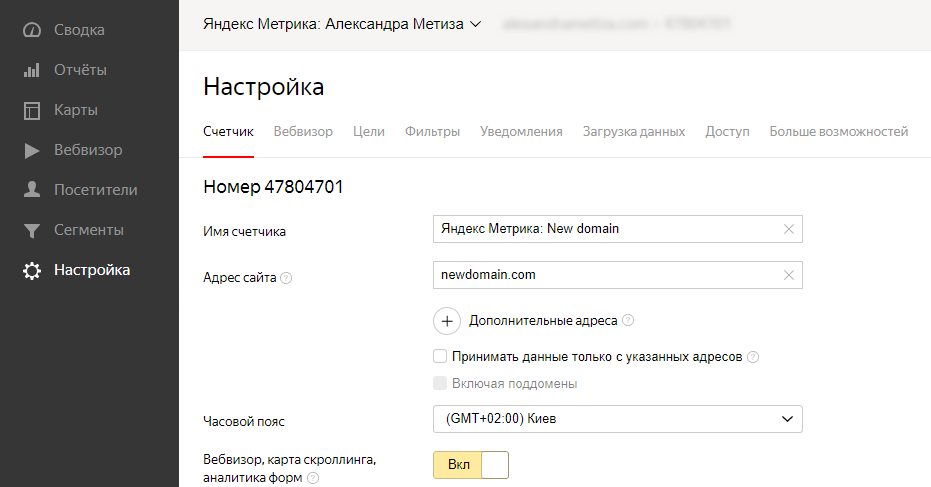Open the Фильтры tab
This screenshot has width=931, height=487.
(432, 132)
